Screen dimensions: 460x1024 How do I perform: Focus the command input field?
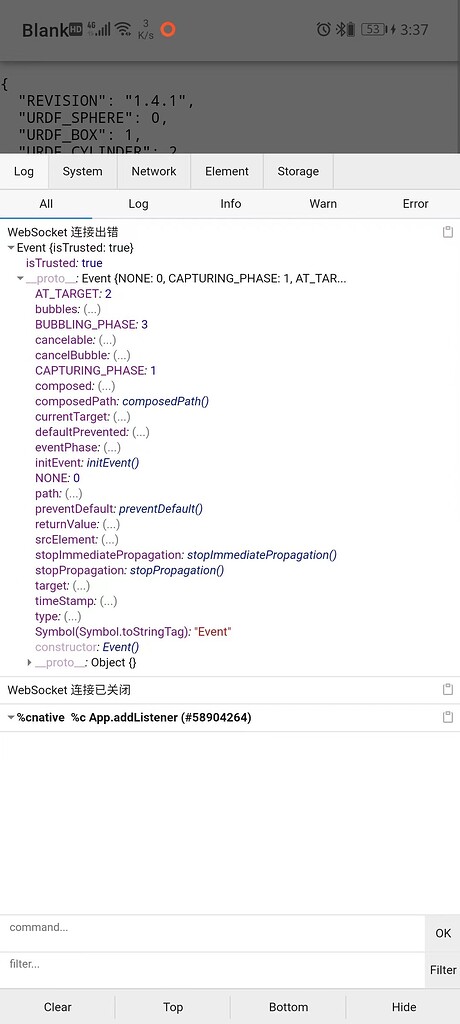(x=212, y=933)
